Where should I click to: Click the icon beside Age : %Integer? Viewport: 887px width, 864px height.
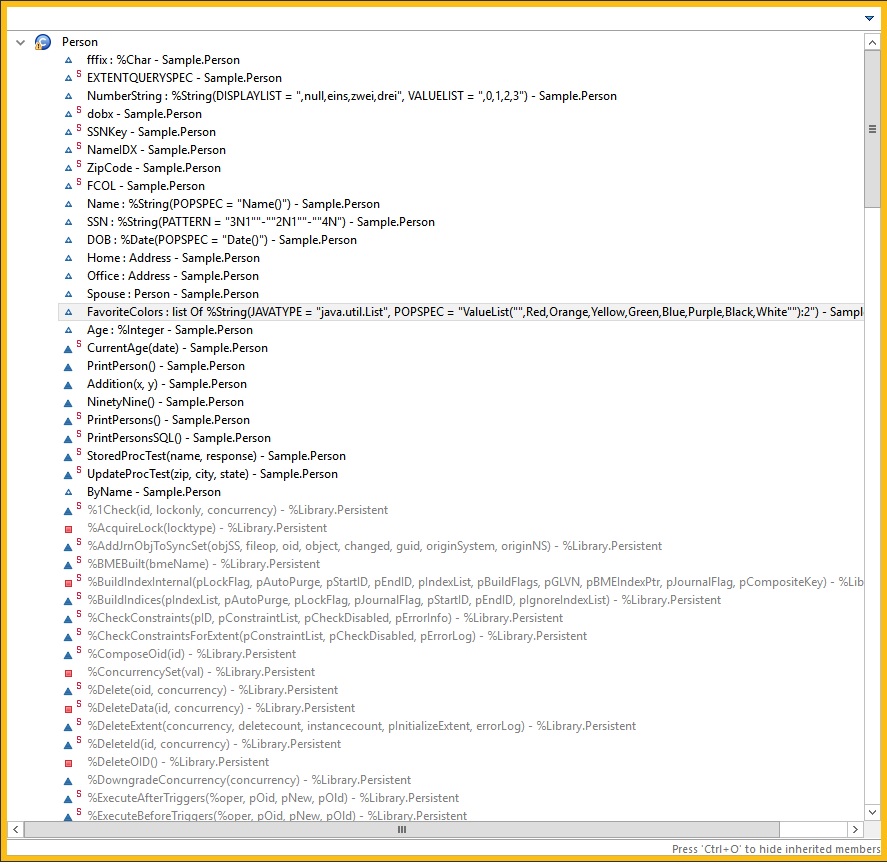[x=68, y=330]
